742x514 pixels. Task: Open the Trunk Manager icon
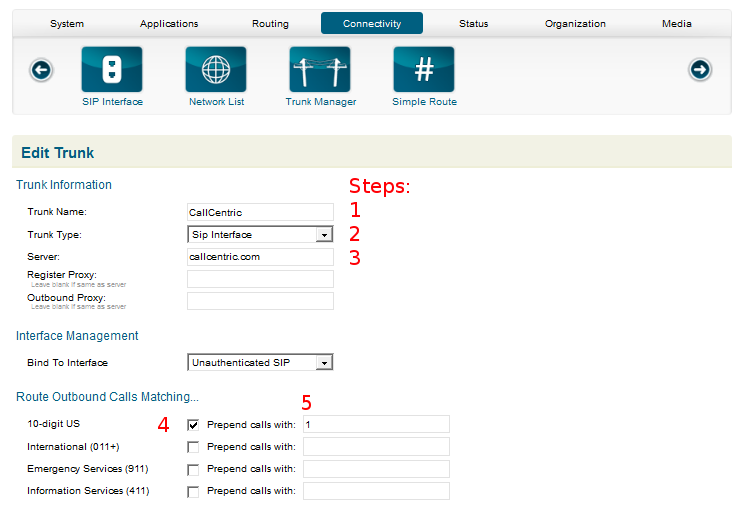tap(320, 70)
